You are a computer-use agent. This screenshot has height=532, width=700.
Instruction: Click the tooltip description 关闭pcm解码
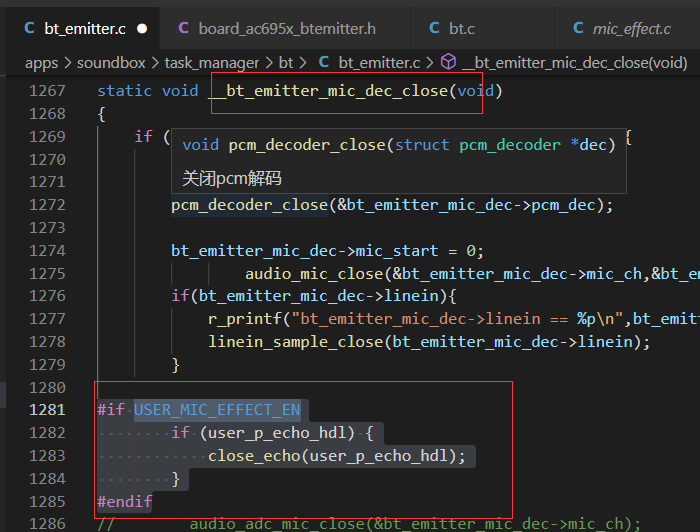click(x=232, y=179)
